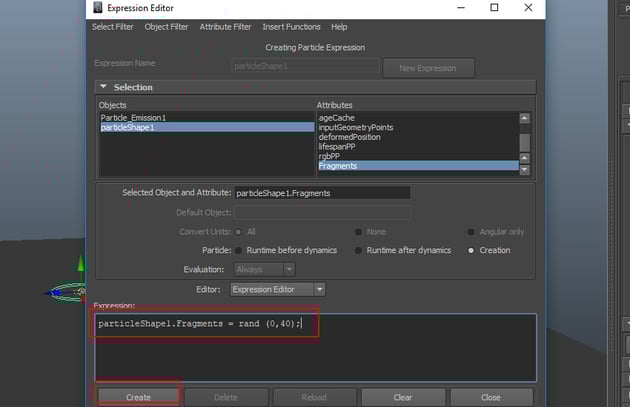The image size is (630, 407).
Task: Select deformedPosition attribute
Action: pyautogui.click(x=418, y=137)
